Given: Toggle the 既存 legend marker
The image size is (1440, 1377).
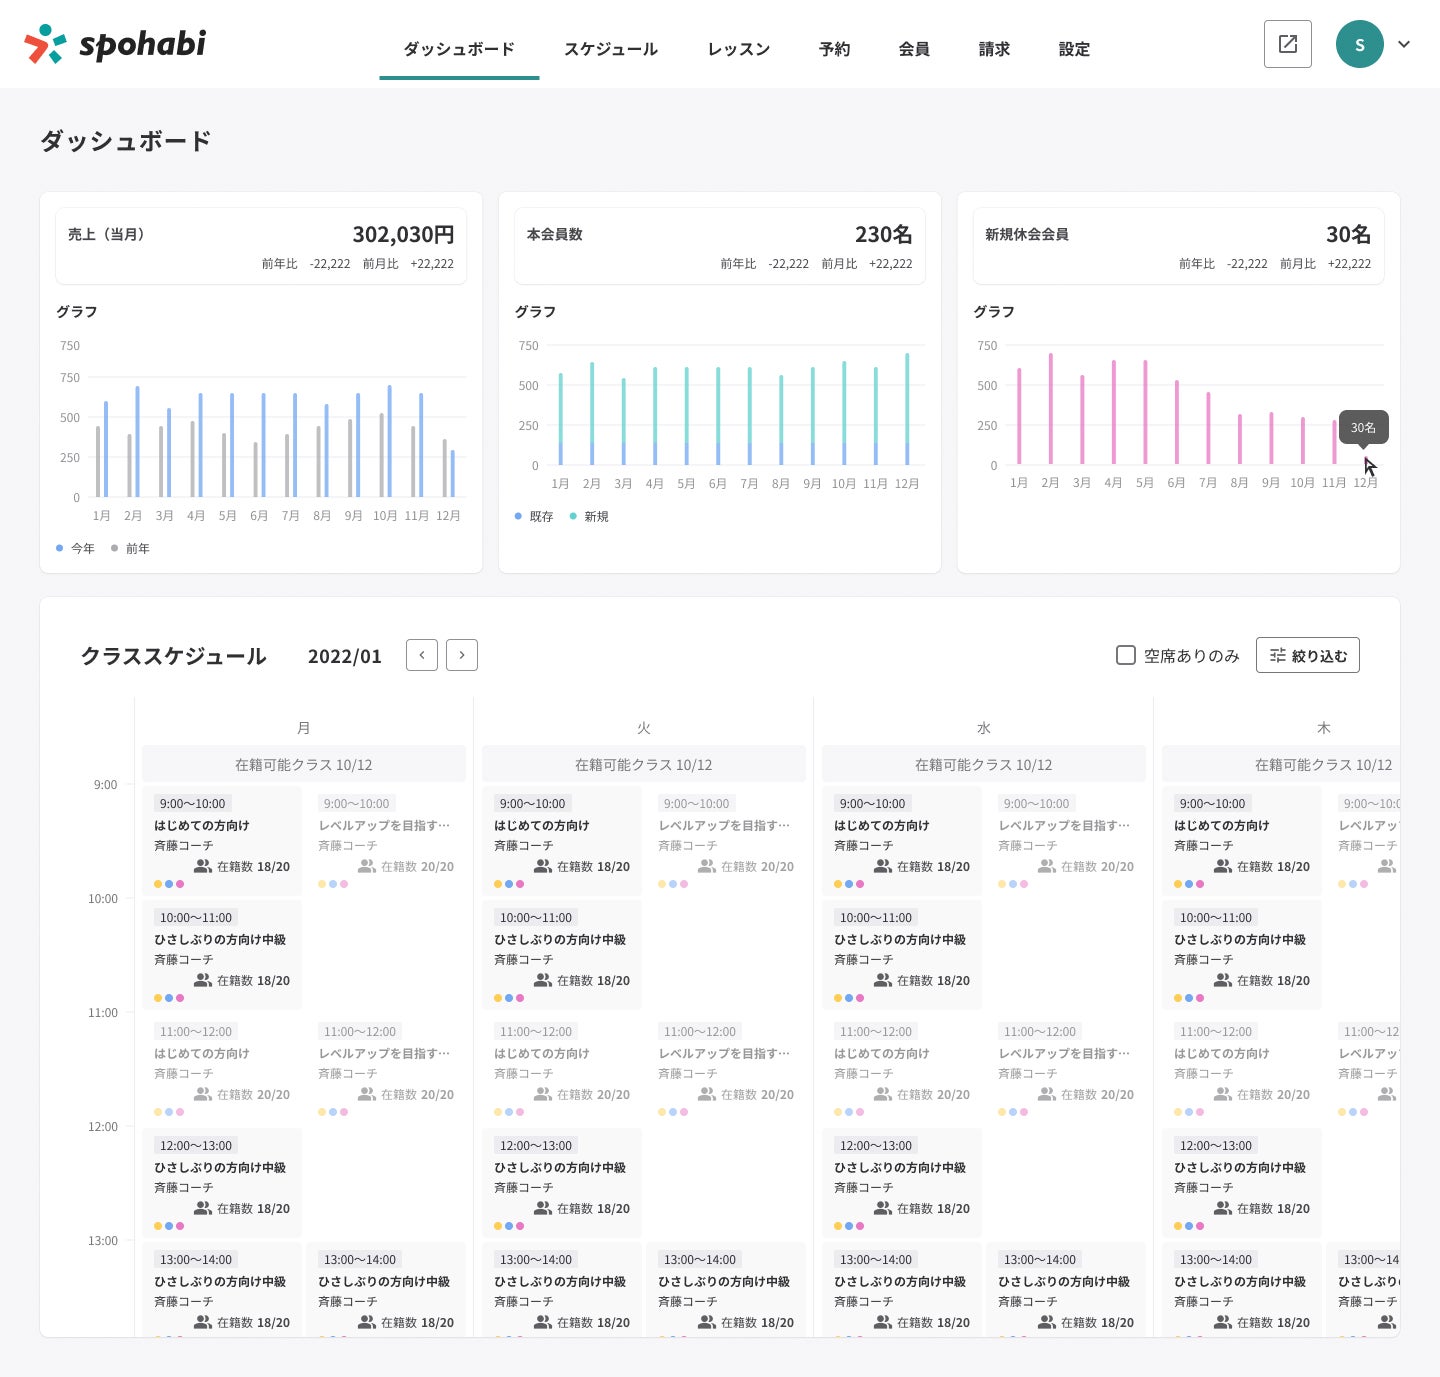Looking at the screenshot, I should 534,516.
